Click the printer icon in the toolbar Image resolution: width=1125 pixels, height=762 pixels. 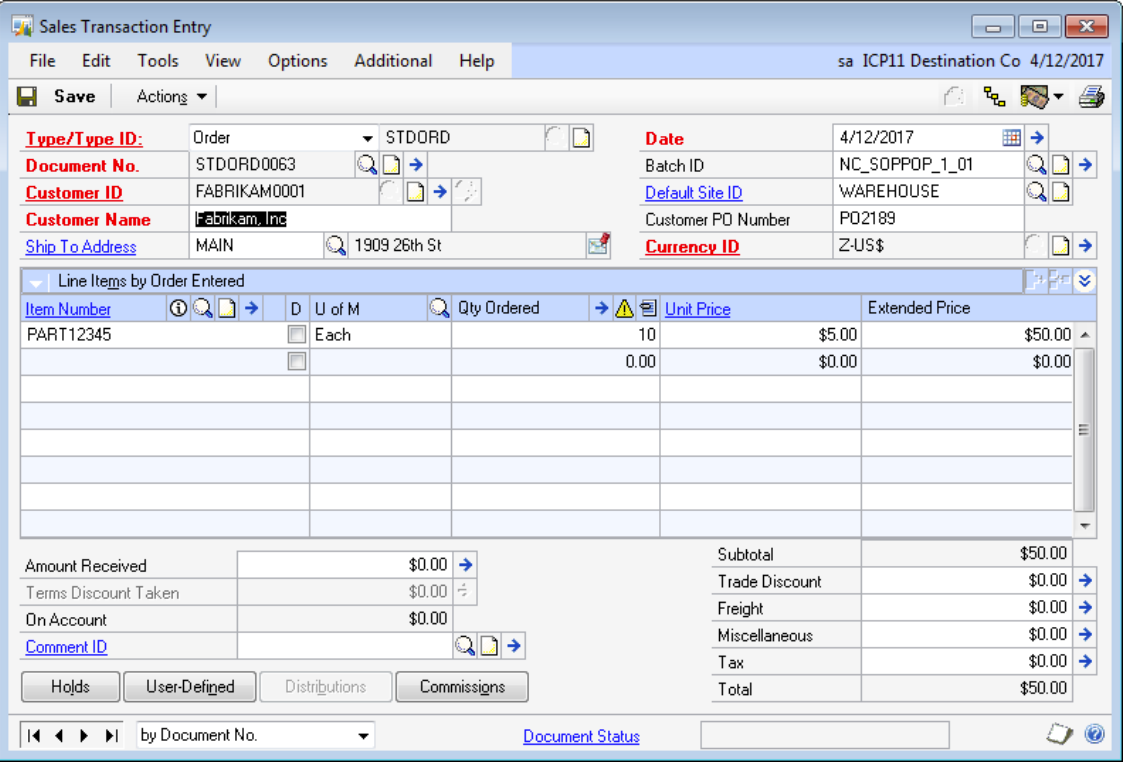1091,97
